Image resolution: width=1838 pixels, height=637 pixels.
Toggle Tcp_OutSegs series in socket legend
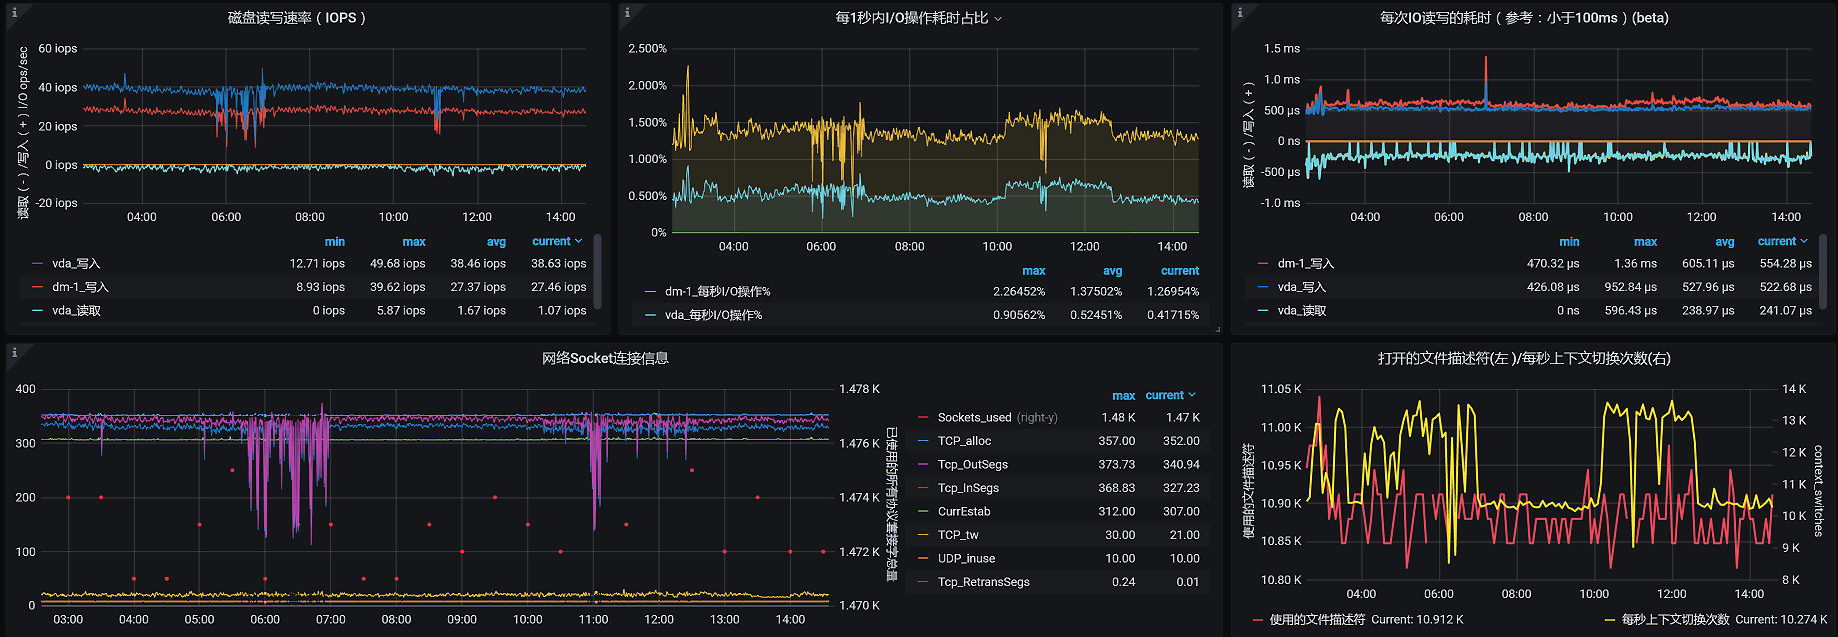pyautogui.click(x=972, y=465)
